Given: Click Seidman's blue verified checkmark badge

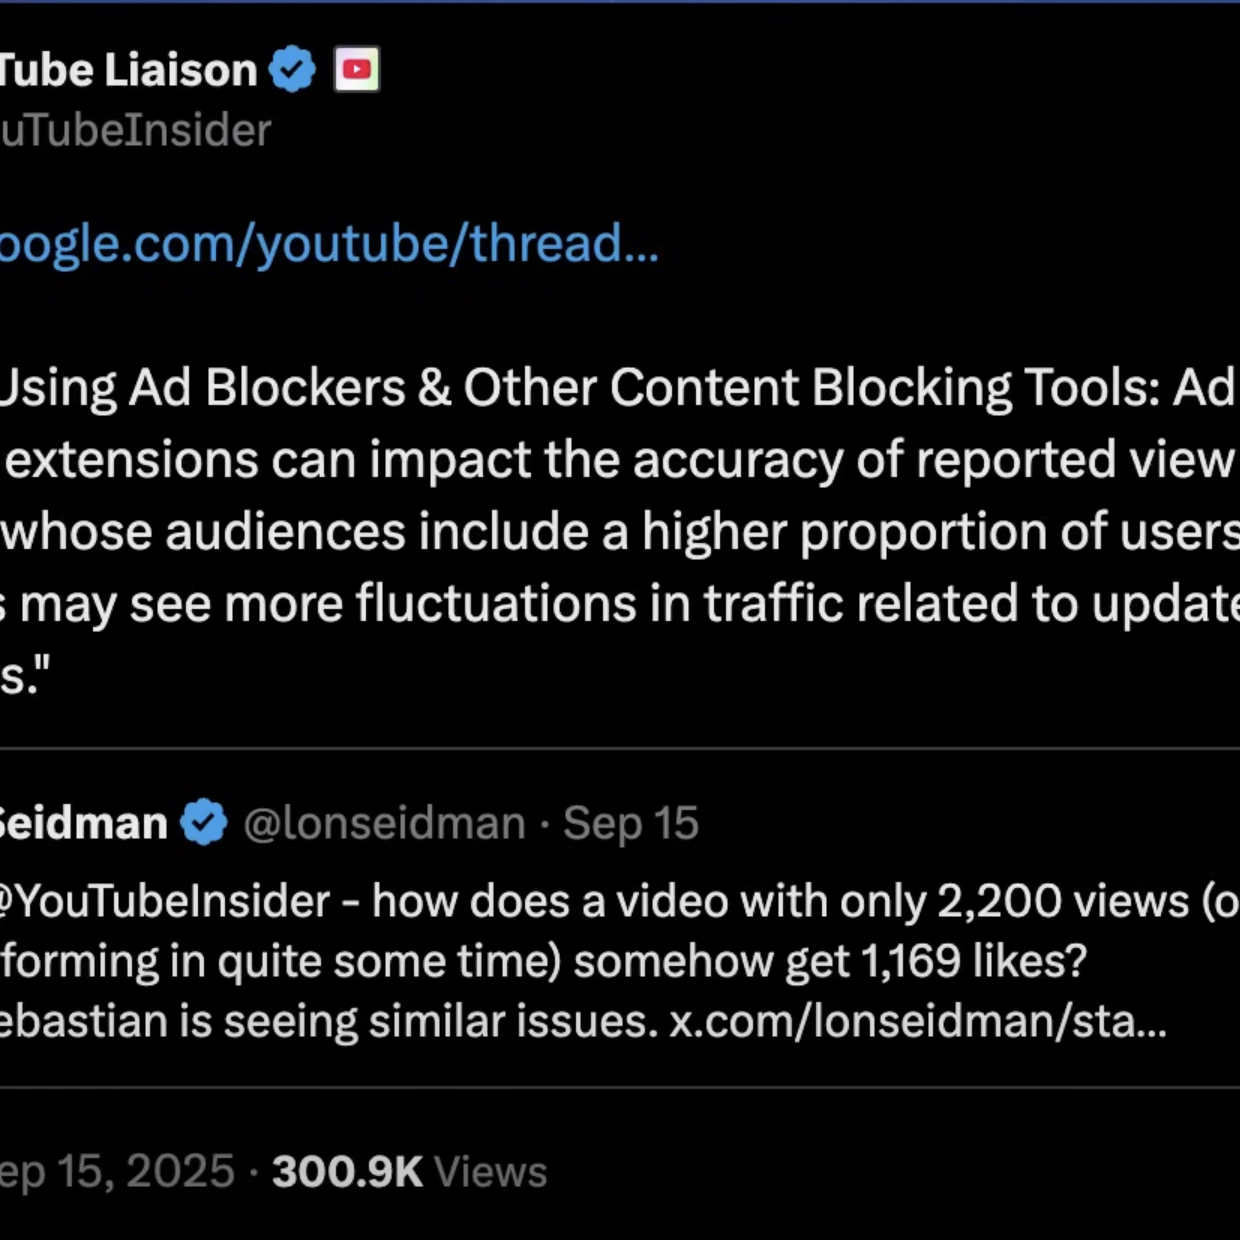Looking at the screenshot, I should [x=204, y=823].
